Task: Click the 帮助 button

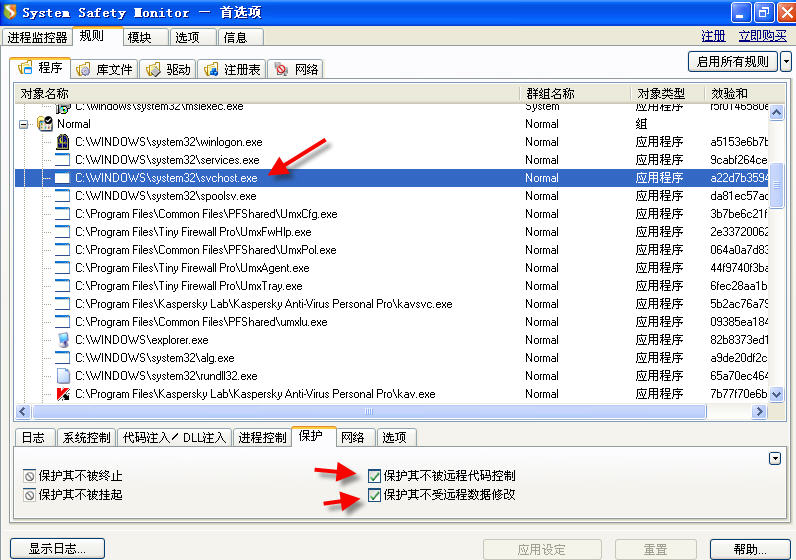Action: tap(750, 549)
